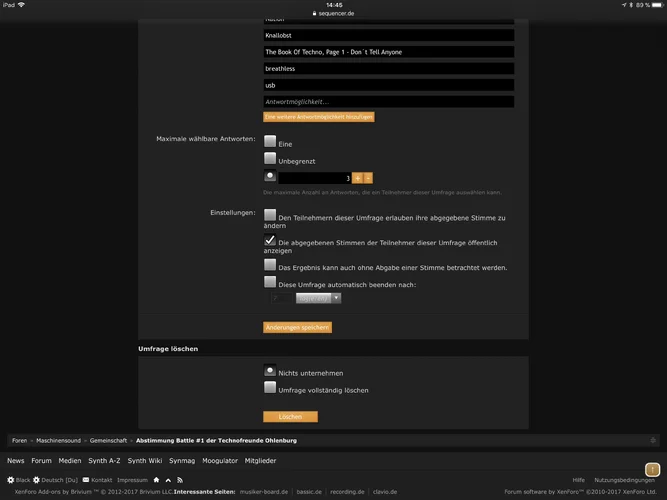Screen dimensions: 667x500
Task: Enable allowing voters to change their vote
Action: point(270,214)
